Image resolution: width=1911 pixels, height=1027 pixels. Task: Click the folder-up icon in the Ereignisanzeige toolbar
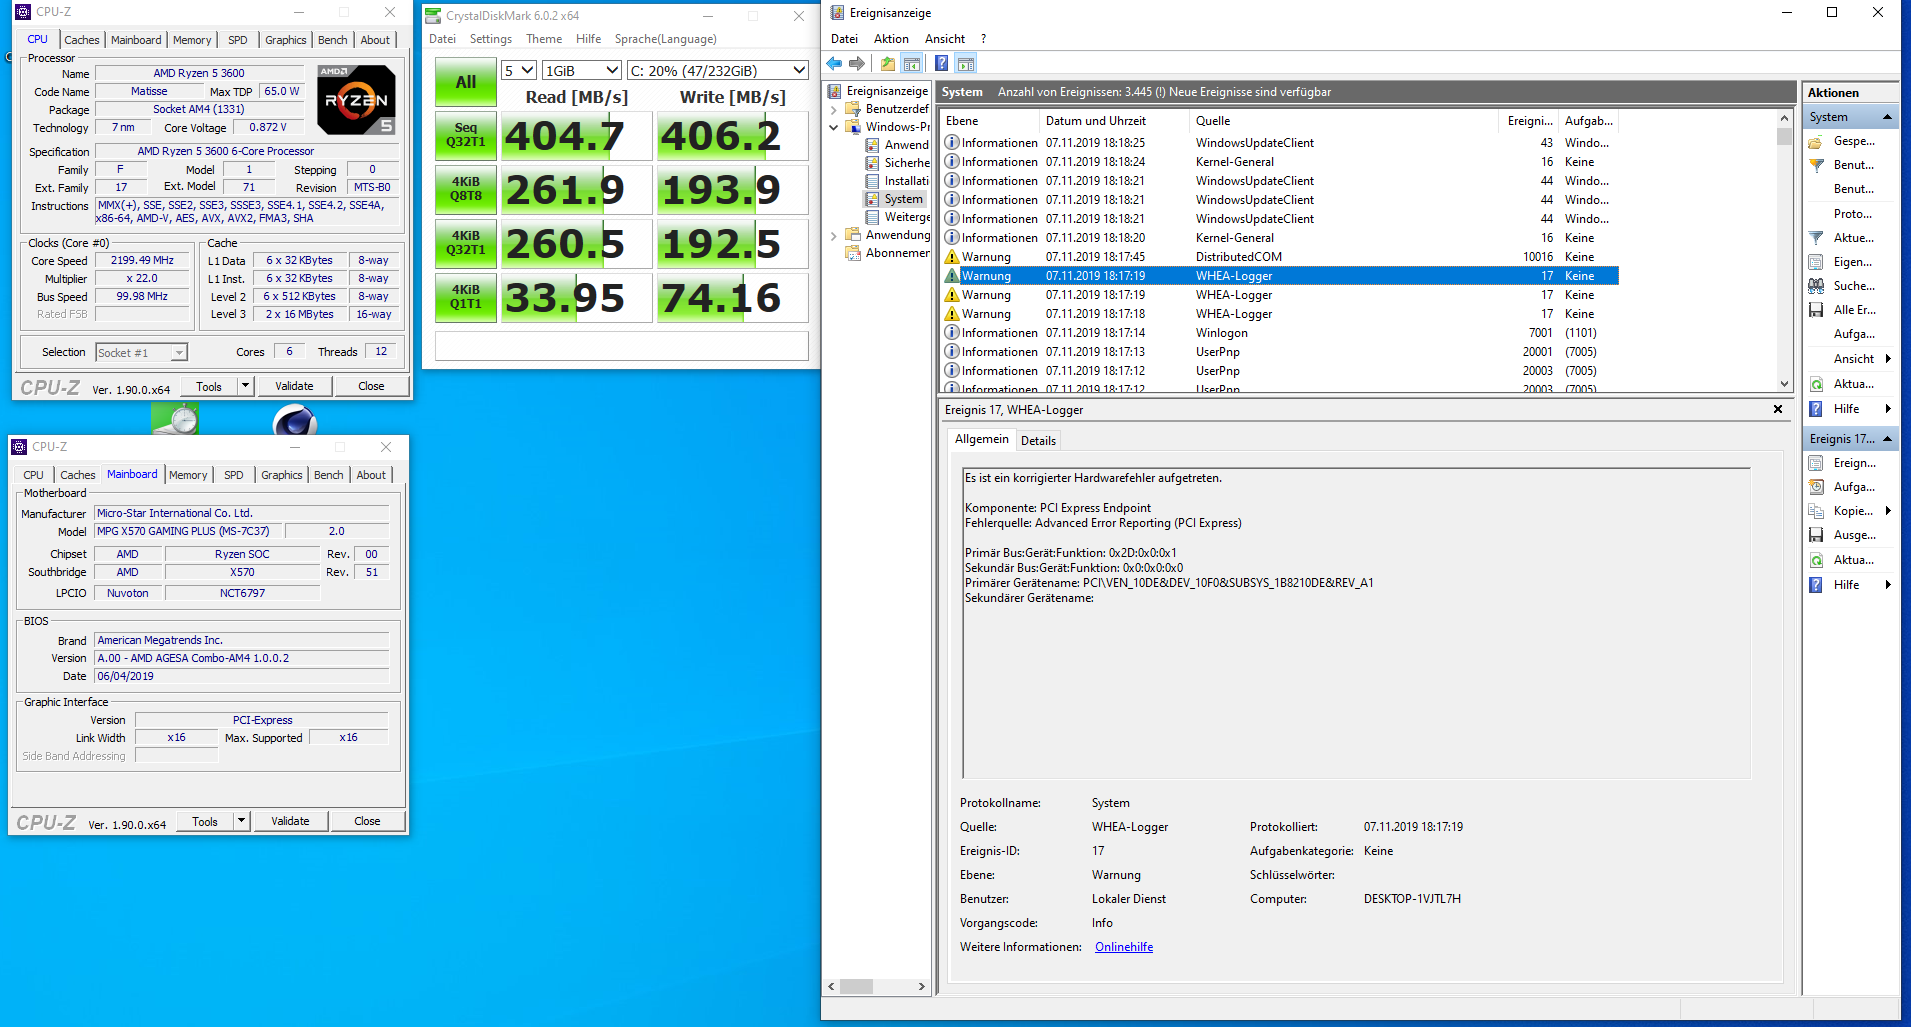pyautogui.click(x=888, y=64)
